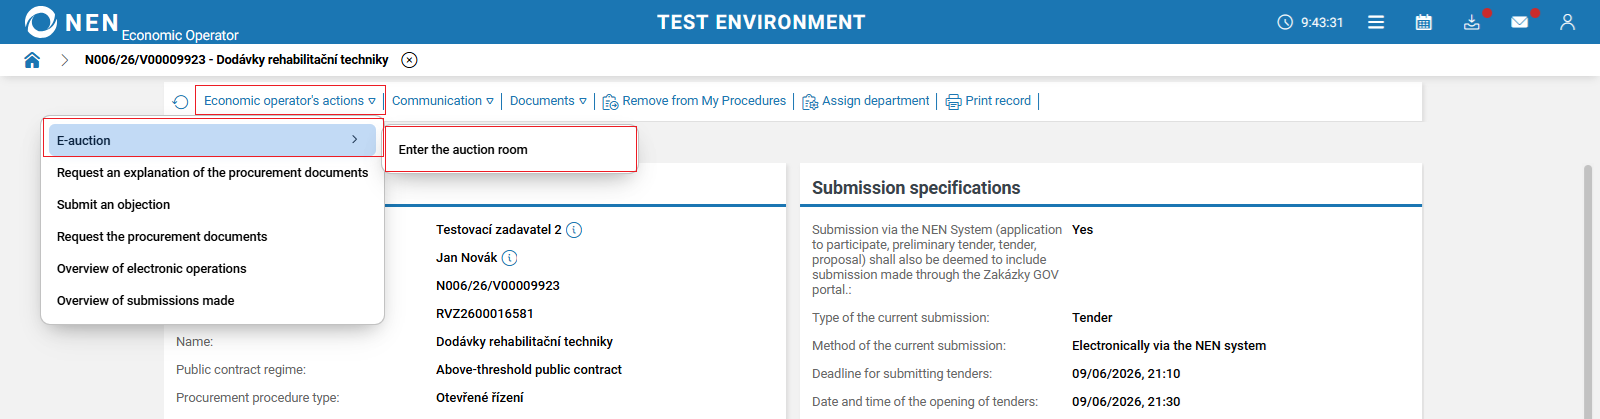Image resolution: width=1600 pixels, height=419 pixels.
Task: Select E-auction menu entry
Action: (x=212, y=140)
